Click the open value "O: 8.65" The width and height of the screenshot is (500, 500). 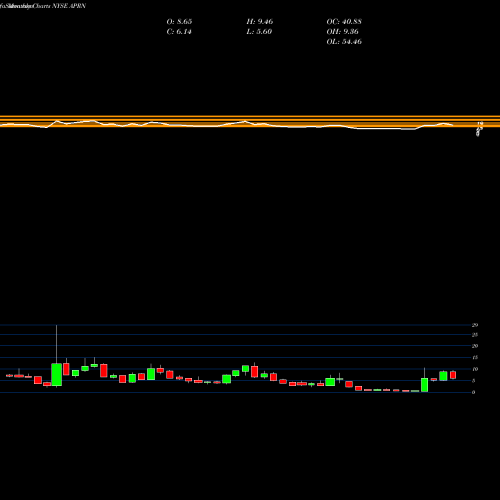coord(179,22)
